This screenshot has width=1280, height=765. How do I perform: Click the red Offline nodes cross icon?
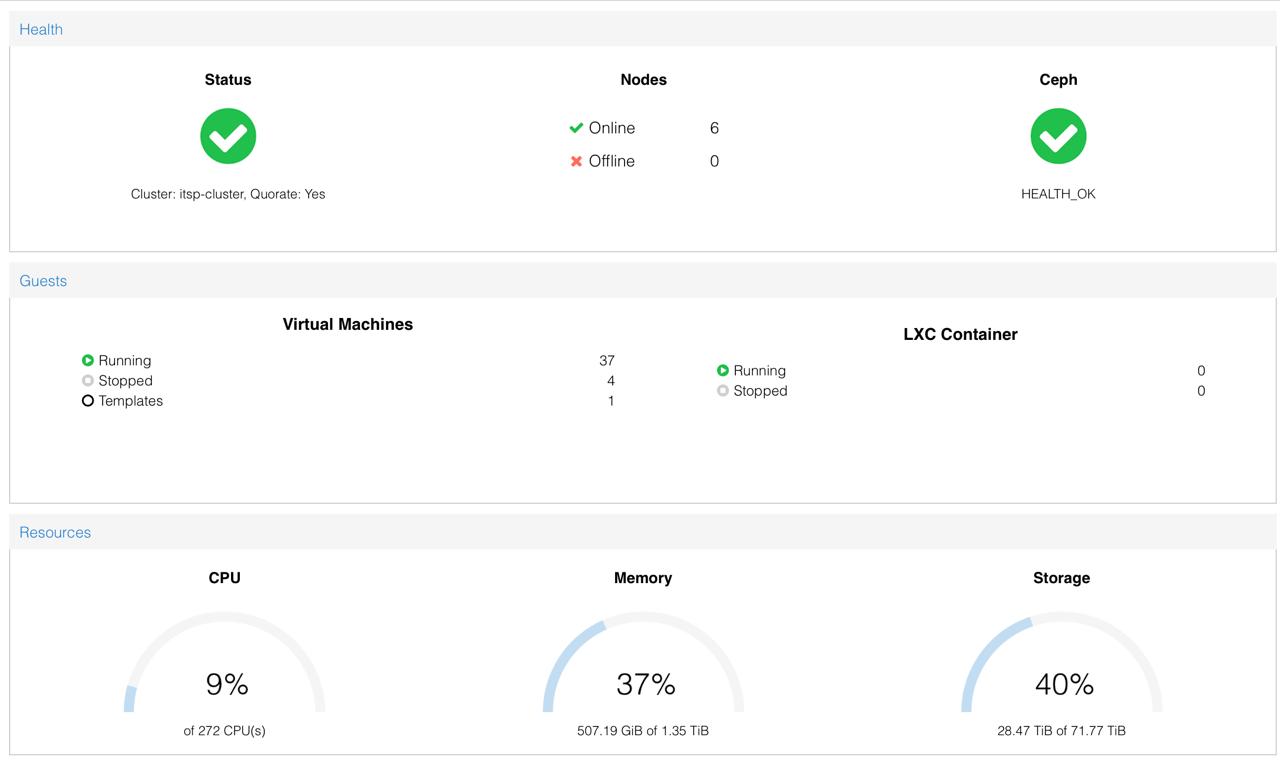(x=576, y=161)
